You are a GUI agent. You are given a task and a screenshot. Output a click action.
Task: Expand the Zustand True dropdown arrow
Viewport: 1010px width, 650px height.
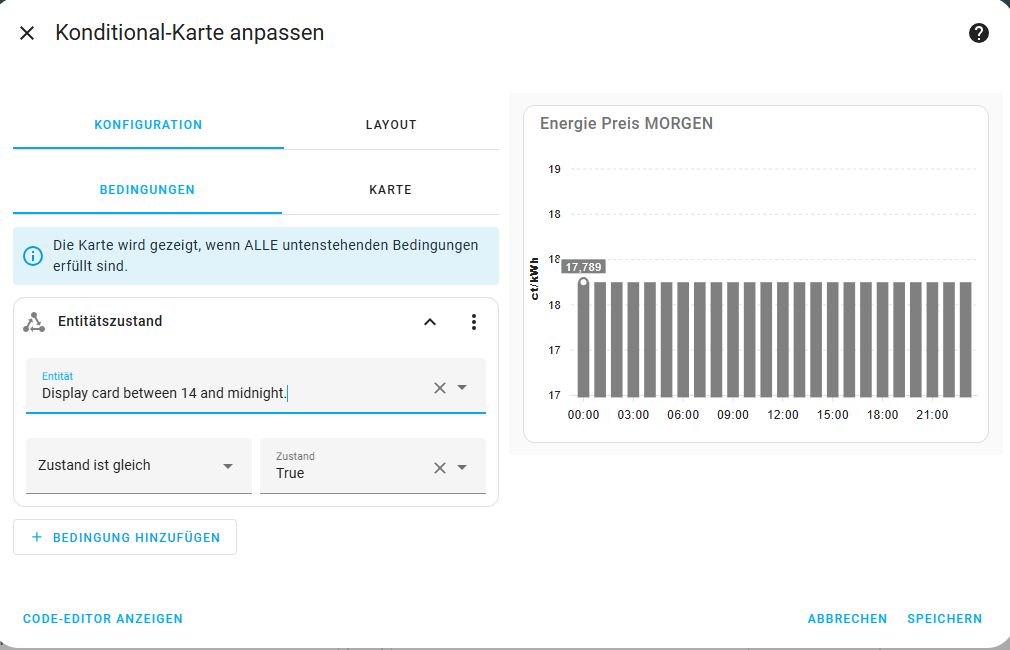(462, 468)
